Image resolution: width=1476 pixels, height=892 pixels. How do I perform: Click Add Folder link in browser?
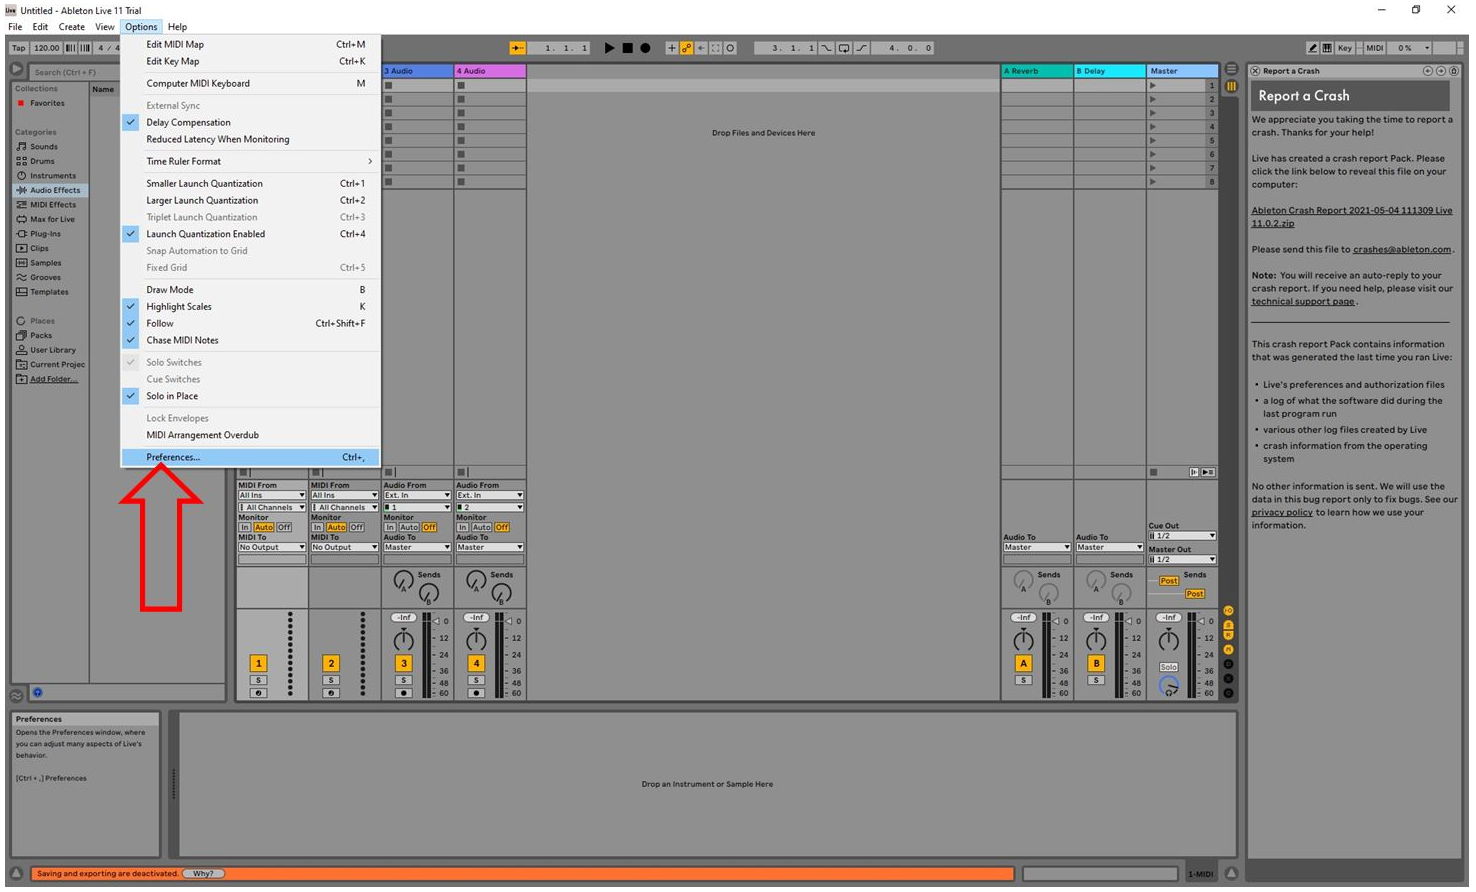click(53, 379)
